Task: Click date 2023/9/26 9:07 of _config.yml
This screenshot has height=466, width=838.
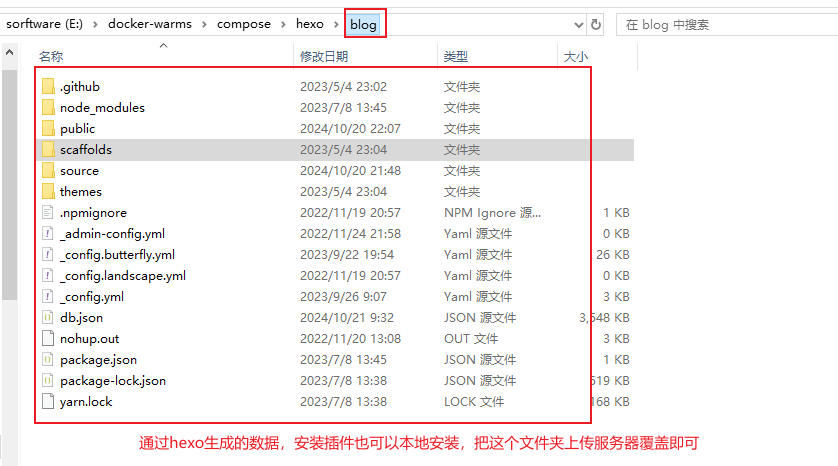Action: [343, 297]
